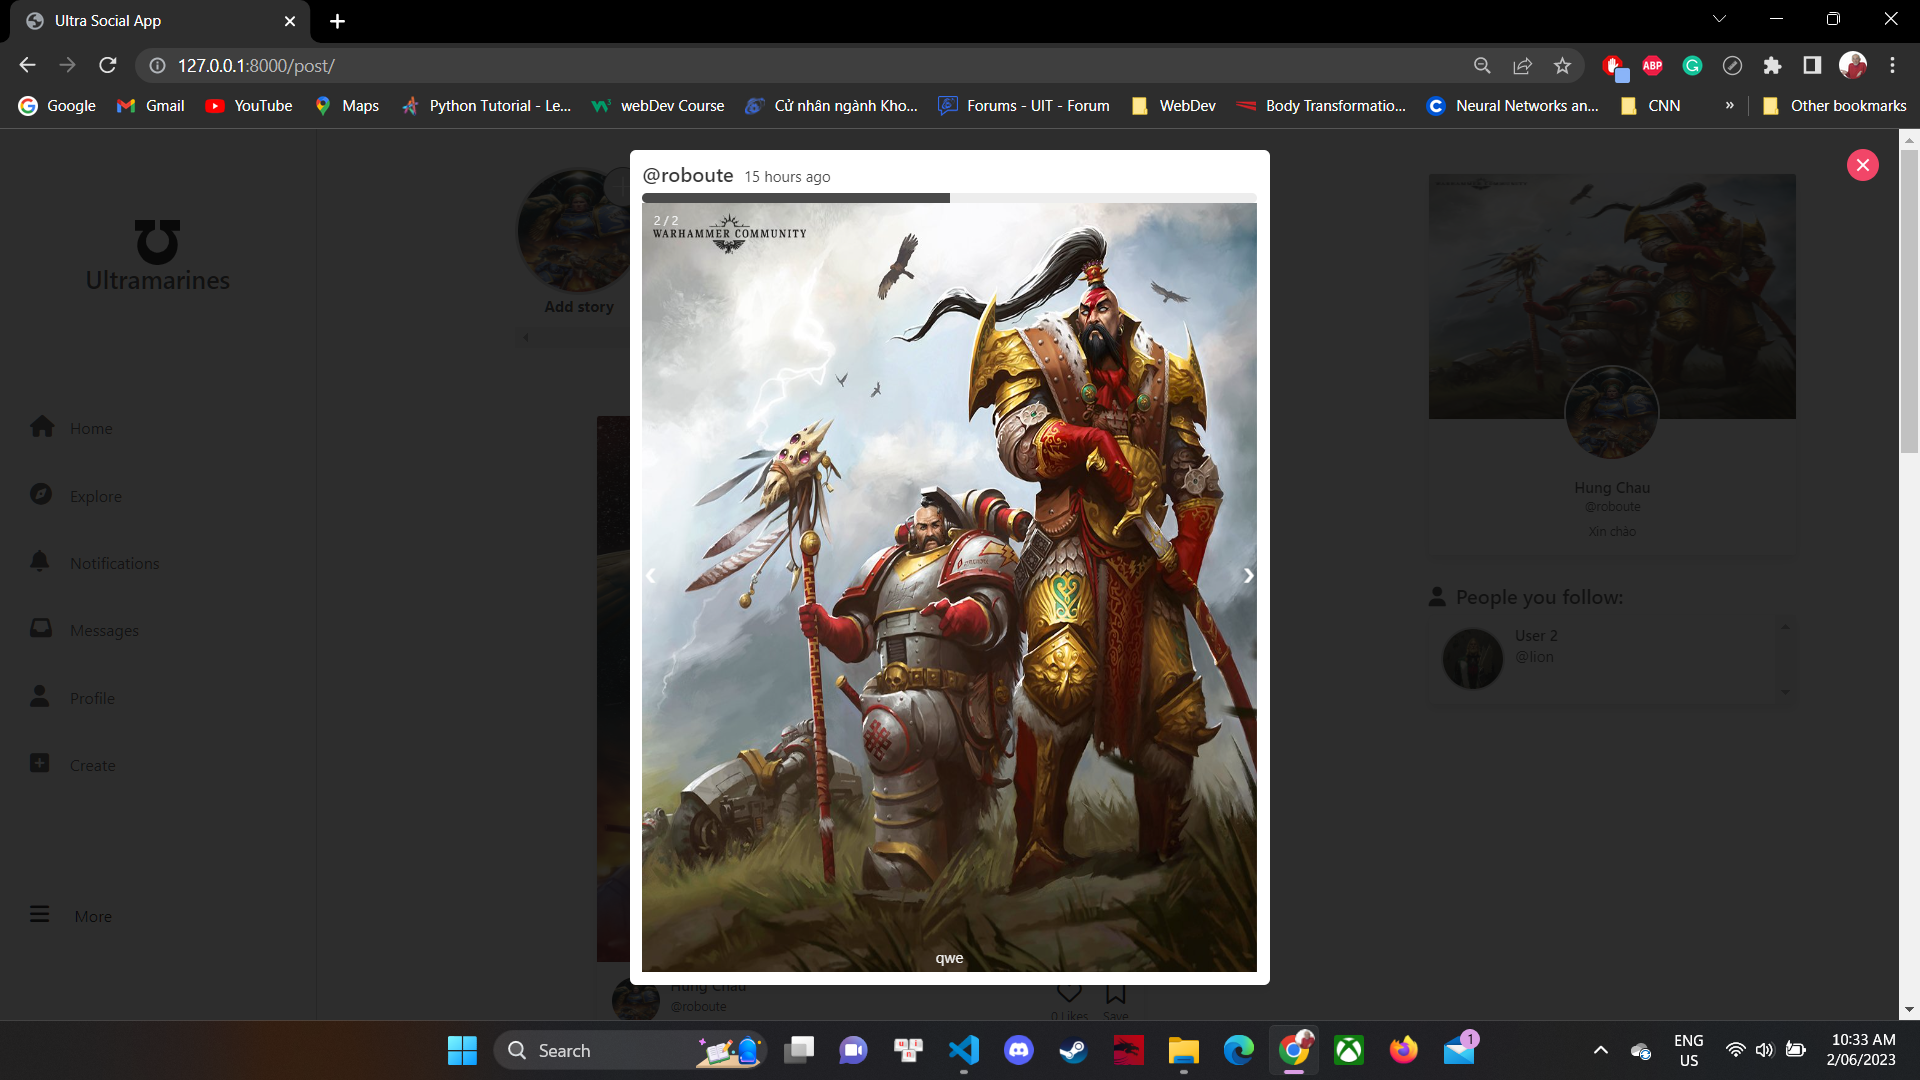Open Notifications bell in sidebar
This screenshot has height=1080, width=1920.
point(40,562)
